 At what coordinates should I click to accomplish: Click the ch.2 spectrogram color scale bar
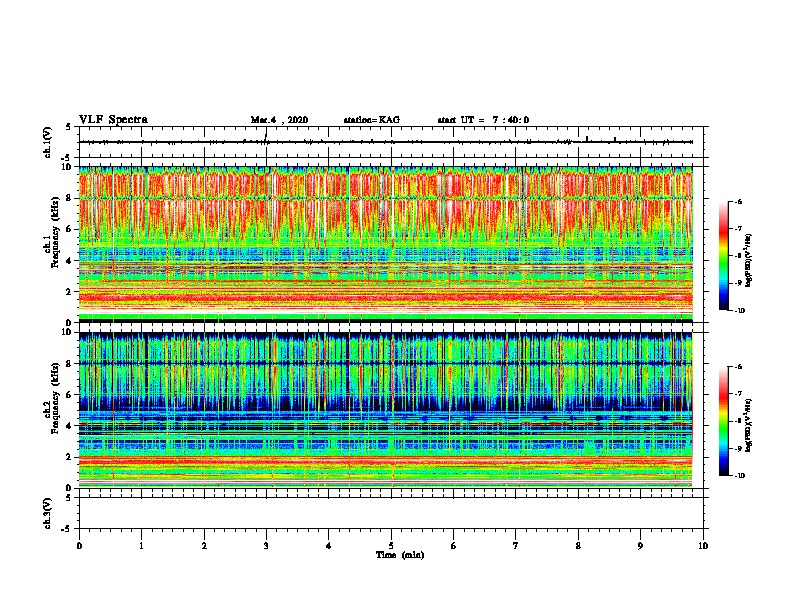tap(723, 421)
